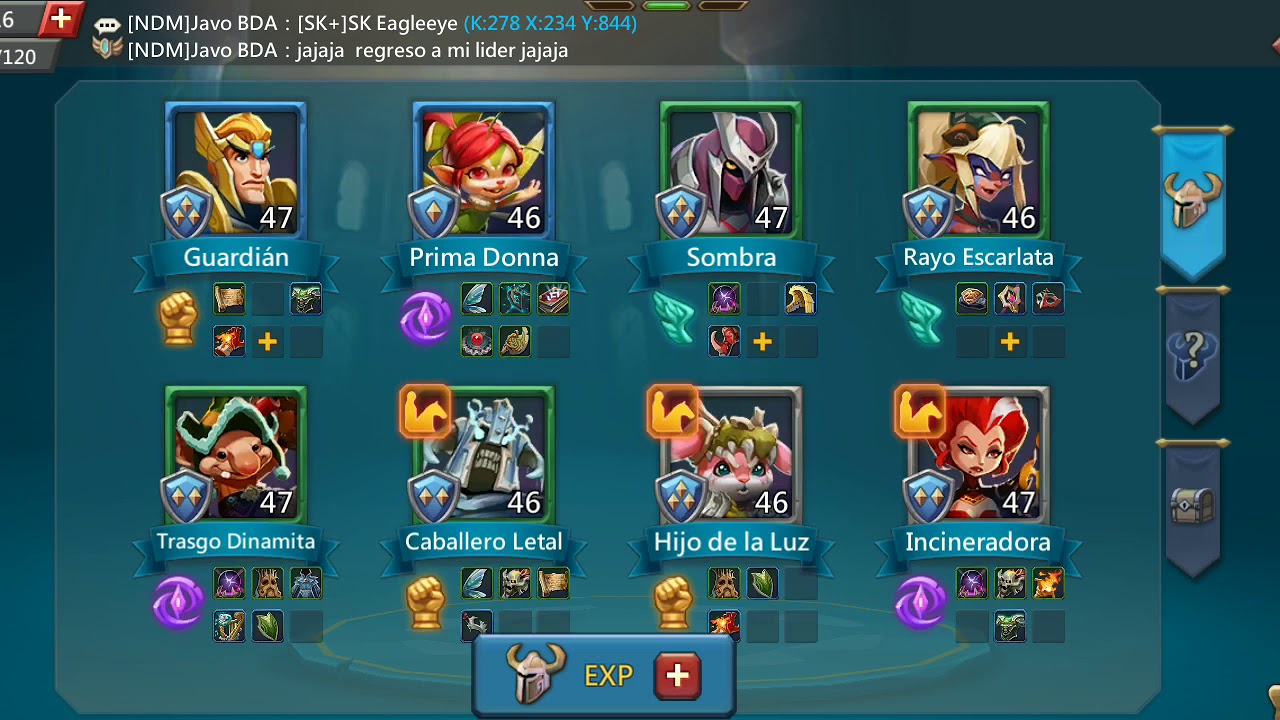Click the purple swirl icon under Prima Donna
Screen dimensions: 1280x720
[x=425, y=318]
